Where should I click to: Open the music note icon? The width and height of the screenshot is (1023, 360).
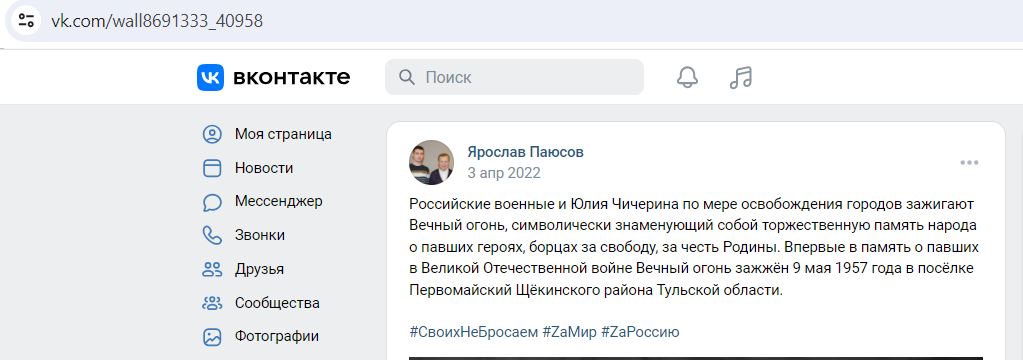pos(741,78)
